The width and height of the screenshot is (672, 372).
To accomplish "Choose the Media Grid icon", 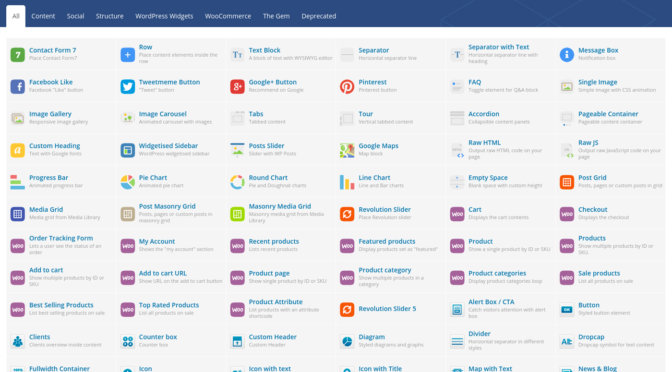I will tap(18, 214).
